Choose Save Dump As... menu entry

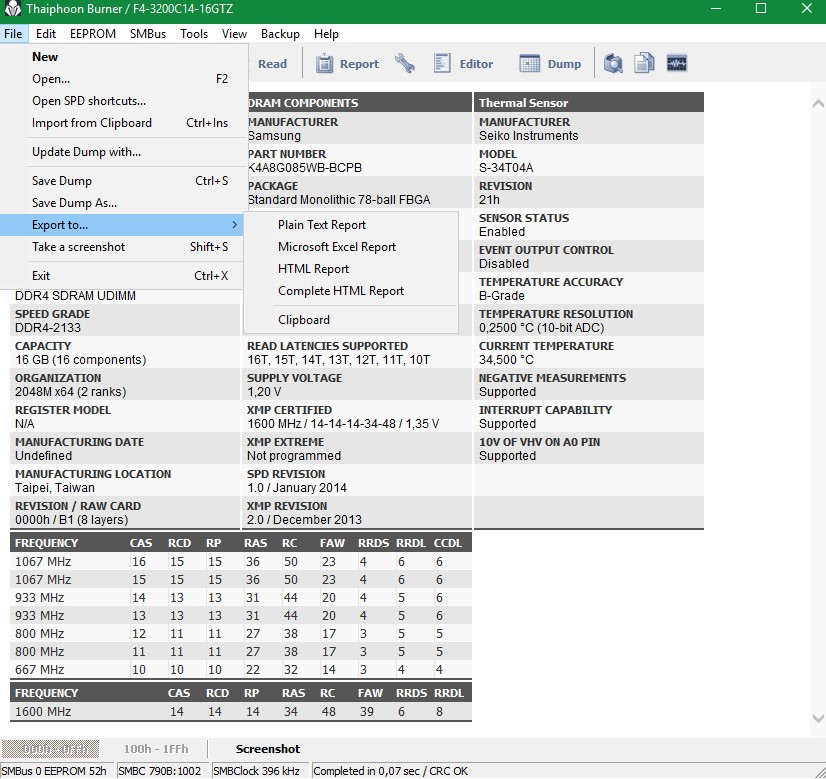pos(122,203)
